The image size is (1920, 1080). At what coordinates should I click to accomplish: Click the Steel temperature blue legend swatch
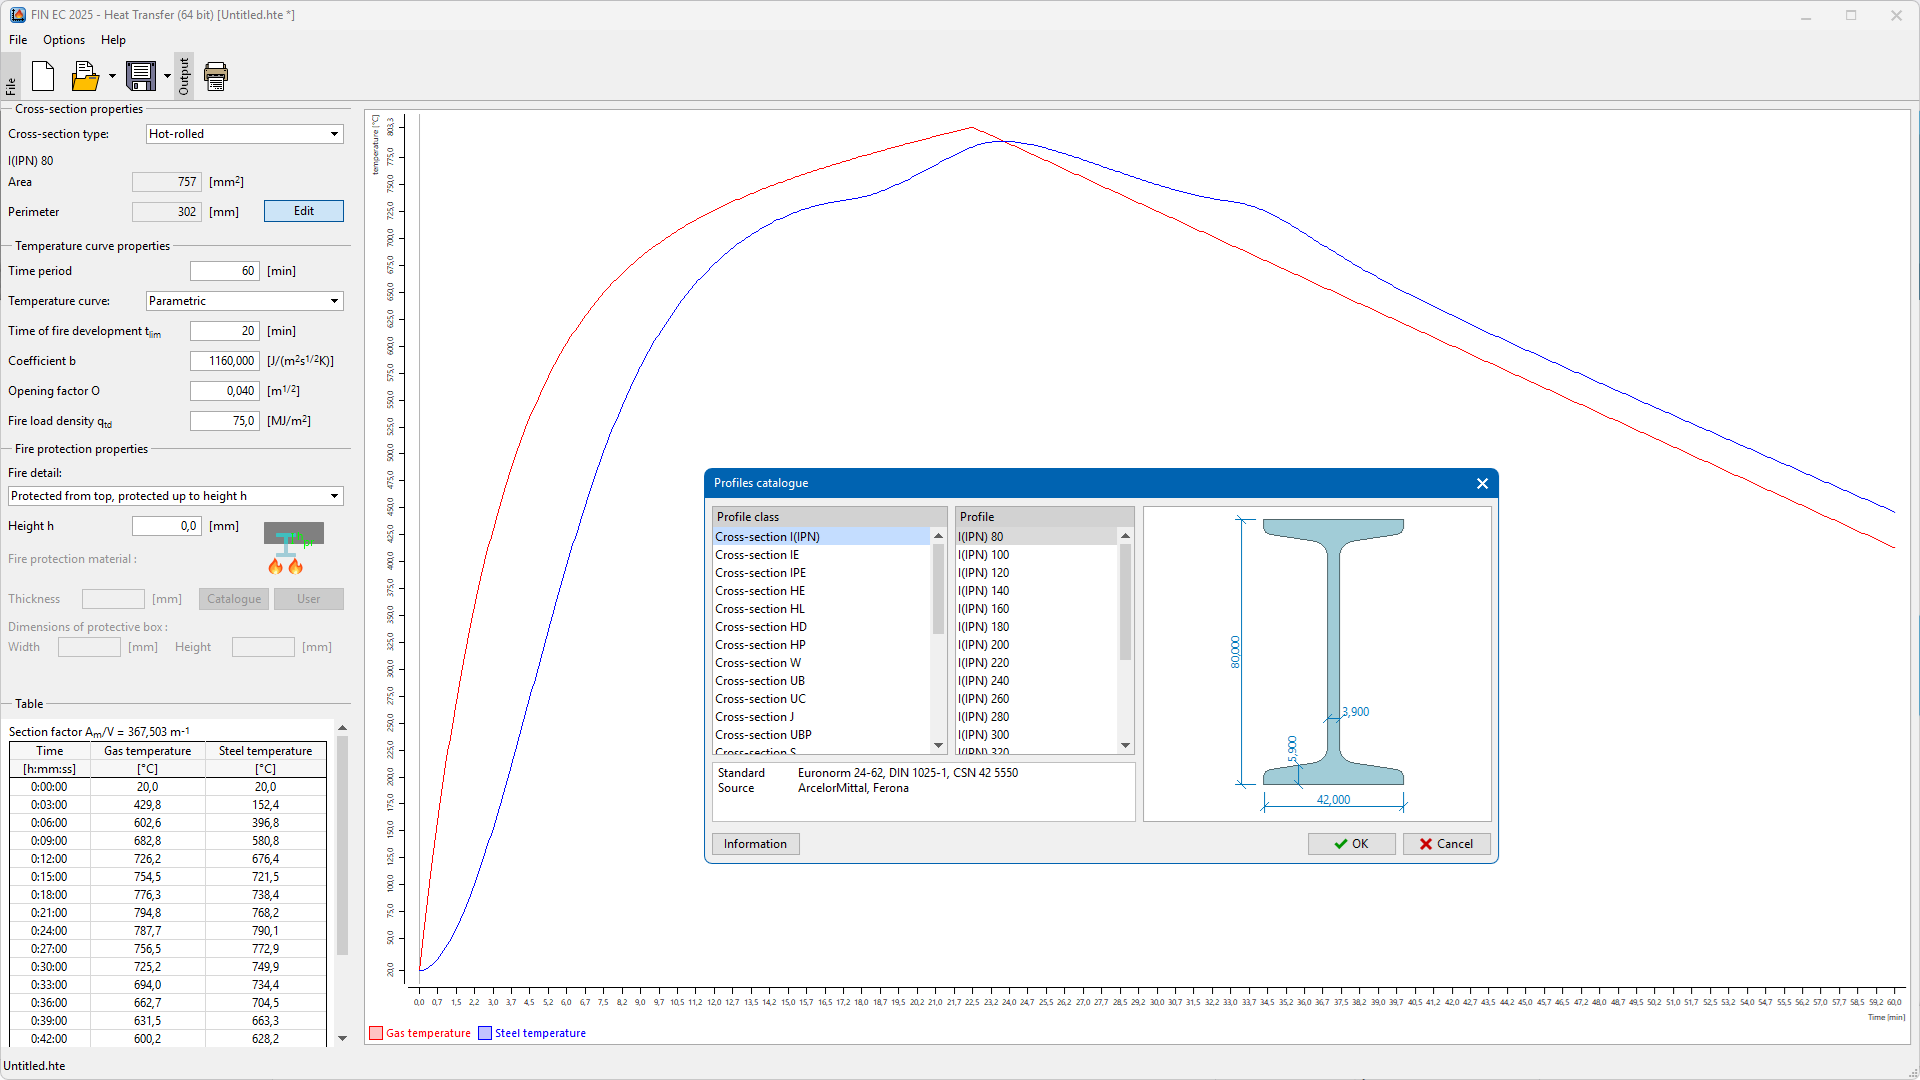point(485,1033)
